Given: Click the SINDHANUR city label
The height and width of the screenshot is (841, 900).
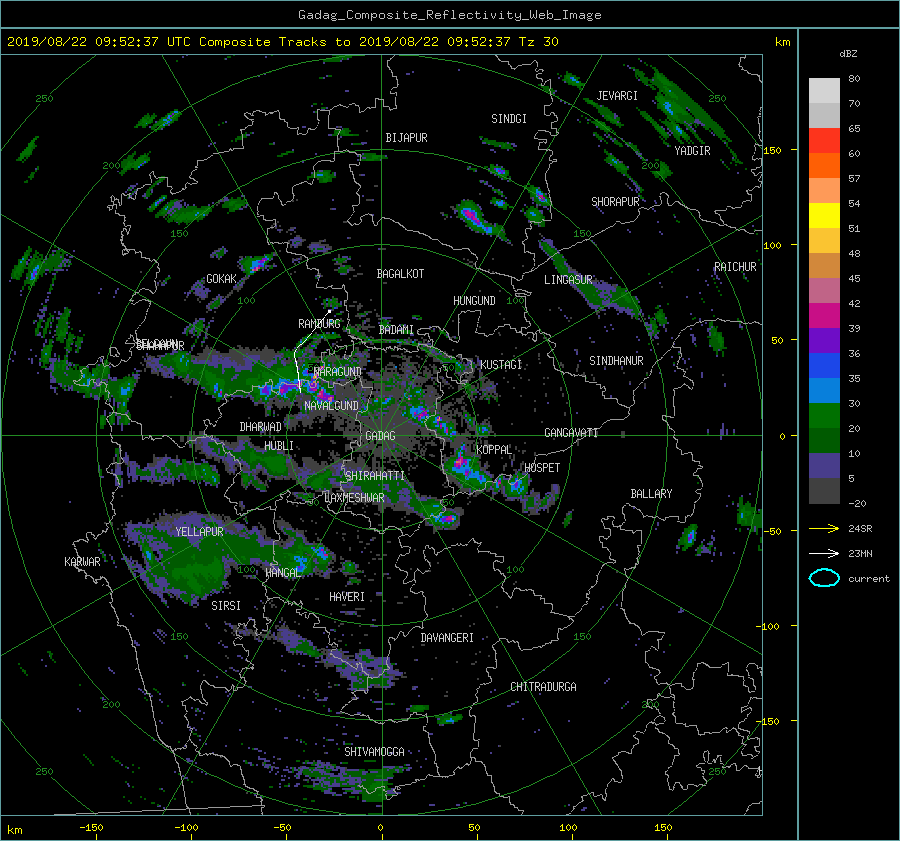Looking at the screenshot, I should [616, 361].
